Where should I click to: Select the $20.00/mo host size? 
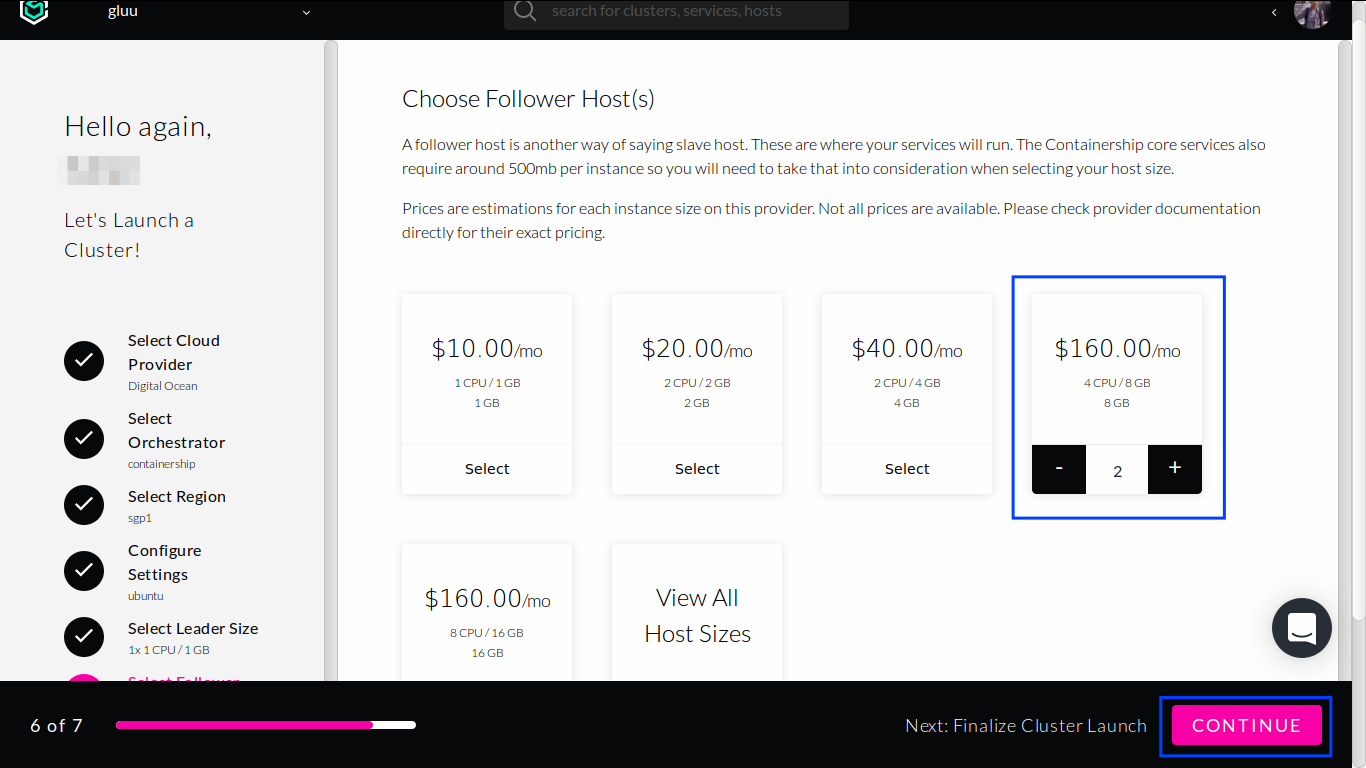coord(697,469)
